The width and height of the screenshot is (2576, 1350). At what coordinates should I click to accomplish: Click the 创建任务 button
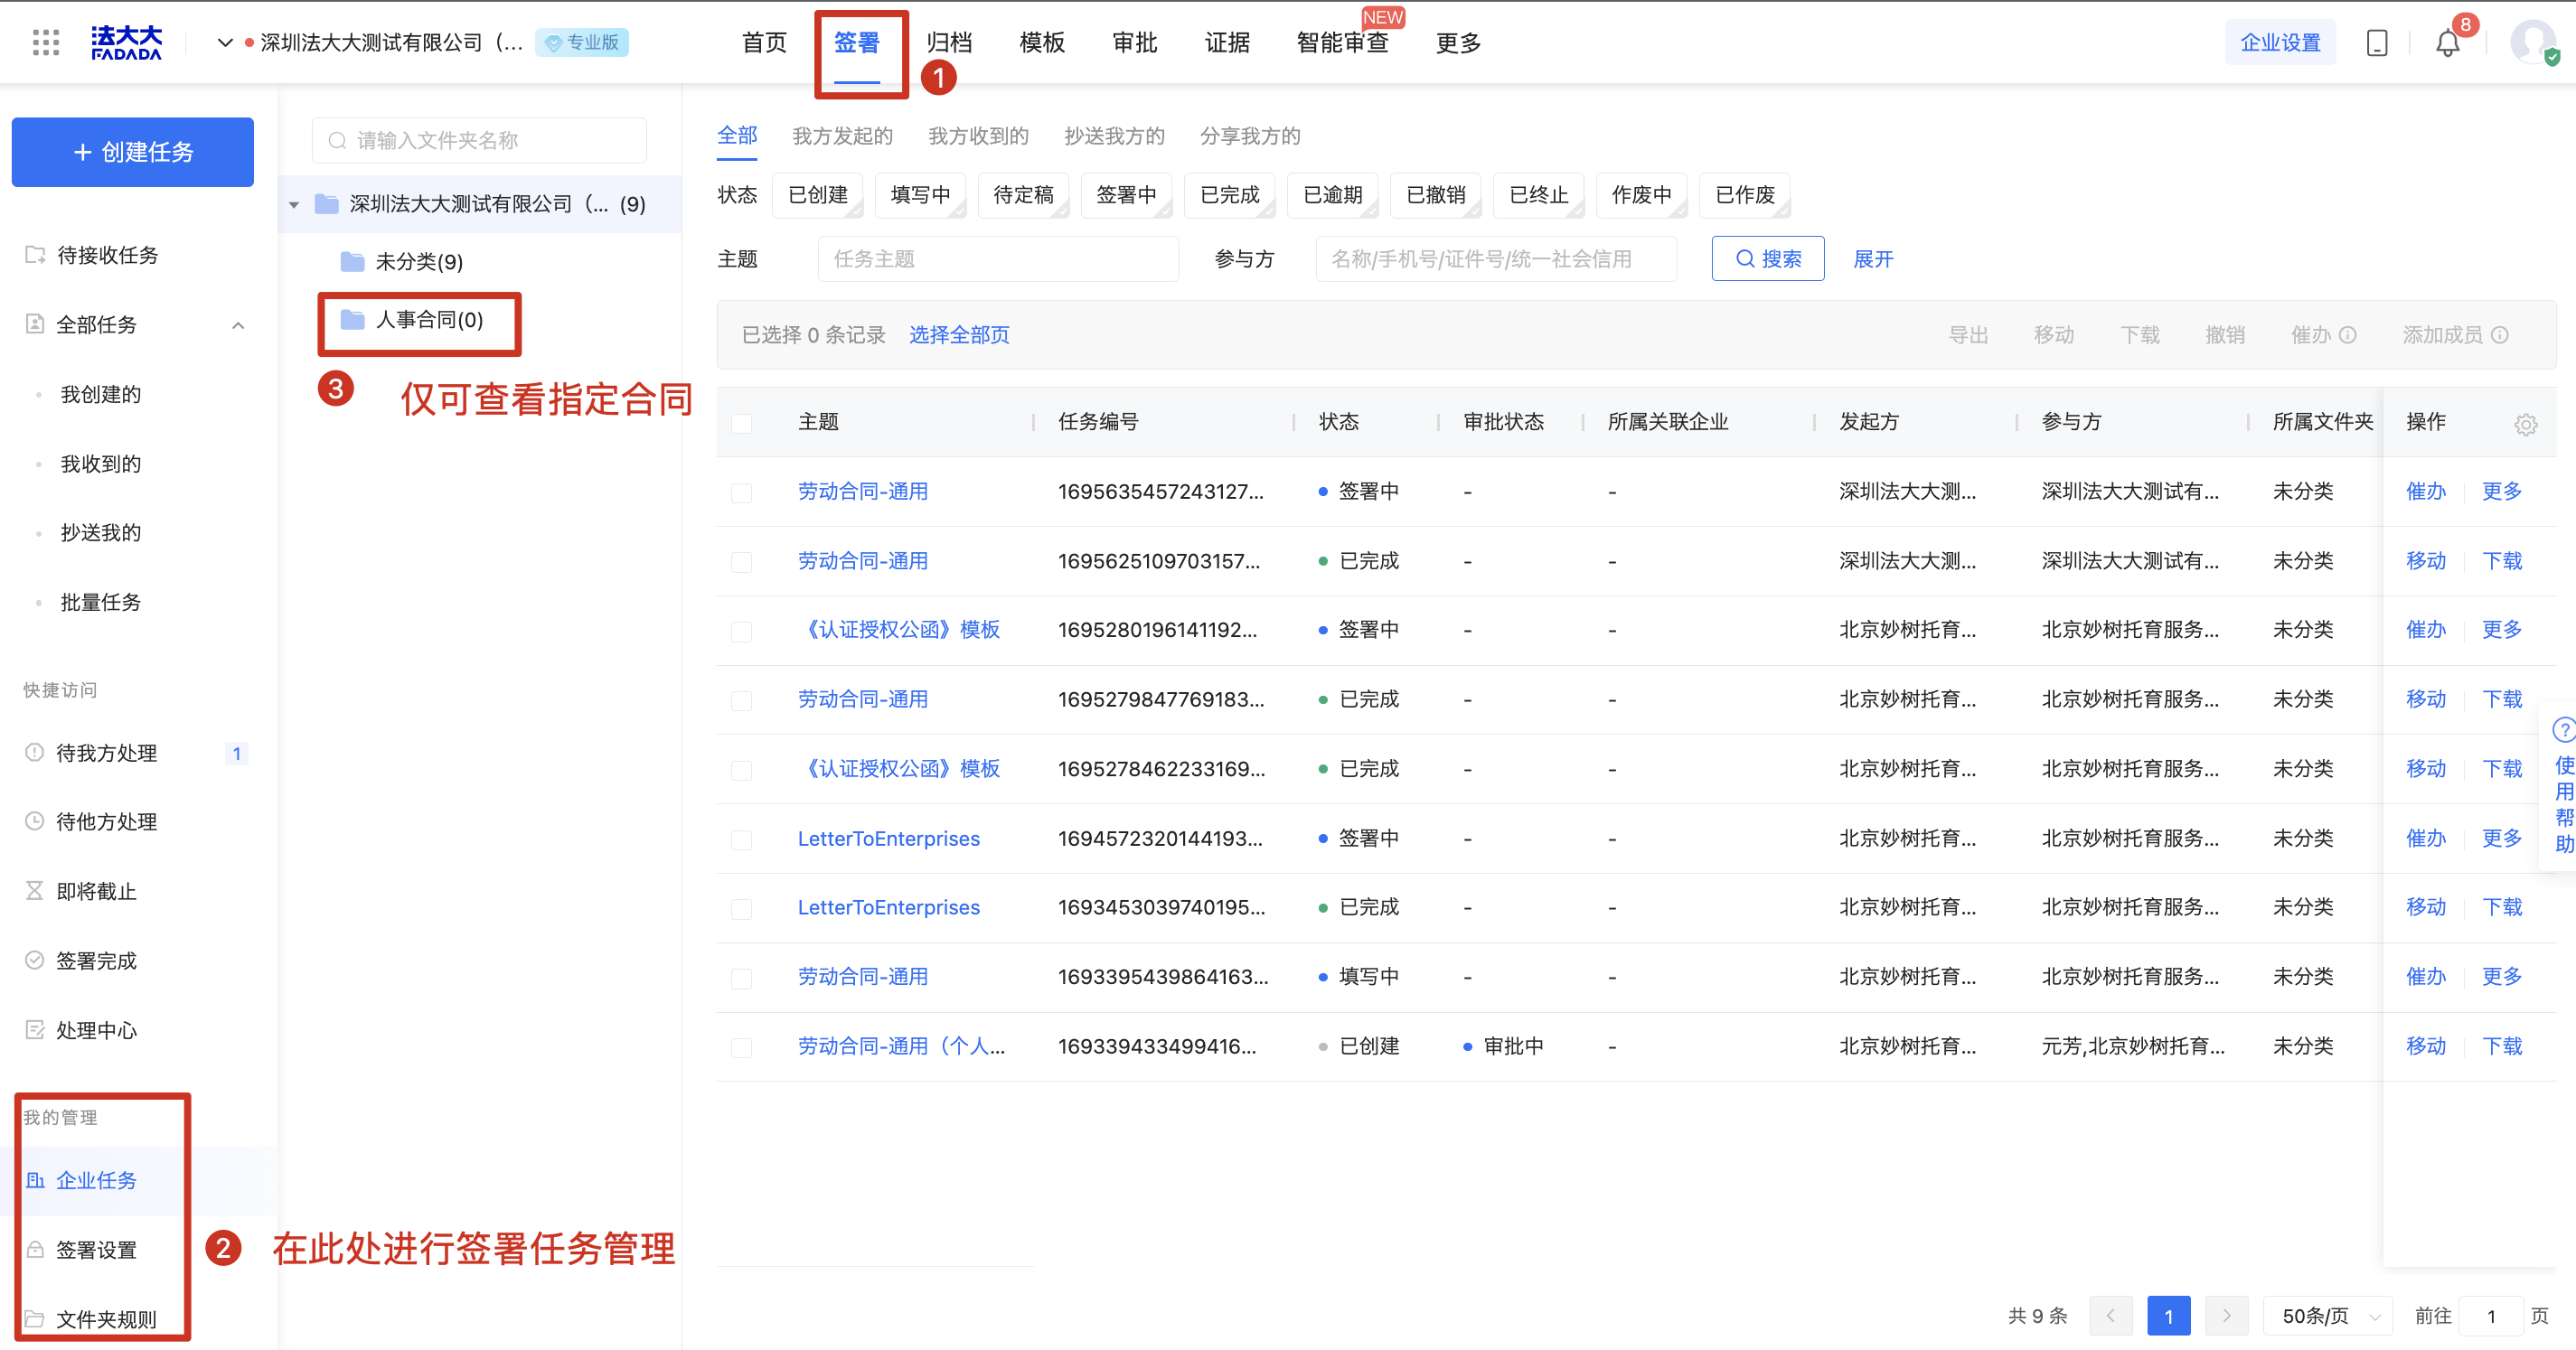(x=132, y=152)
